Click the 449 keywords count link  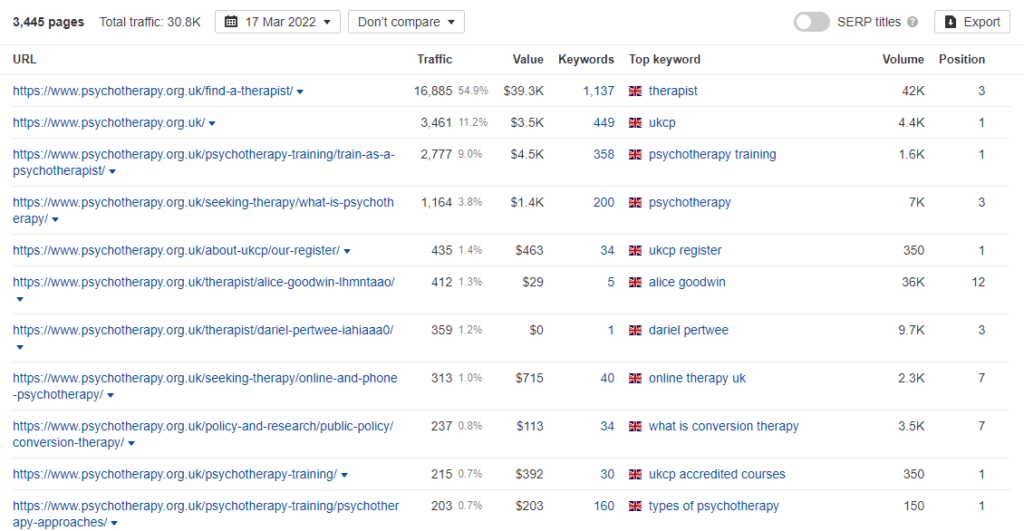[x=603, y=122]
